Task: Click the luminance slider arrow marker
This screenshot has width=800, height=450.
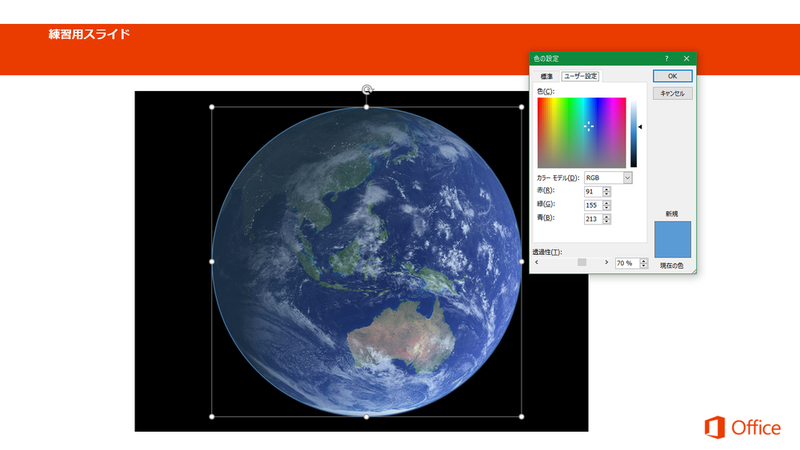Action: pos(641,127)
